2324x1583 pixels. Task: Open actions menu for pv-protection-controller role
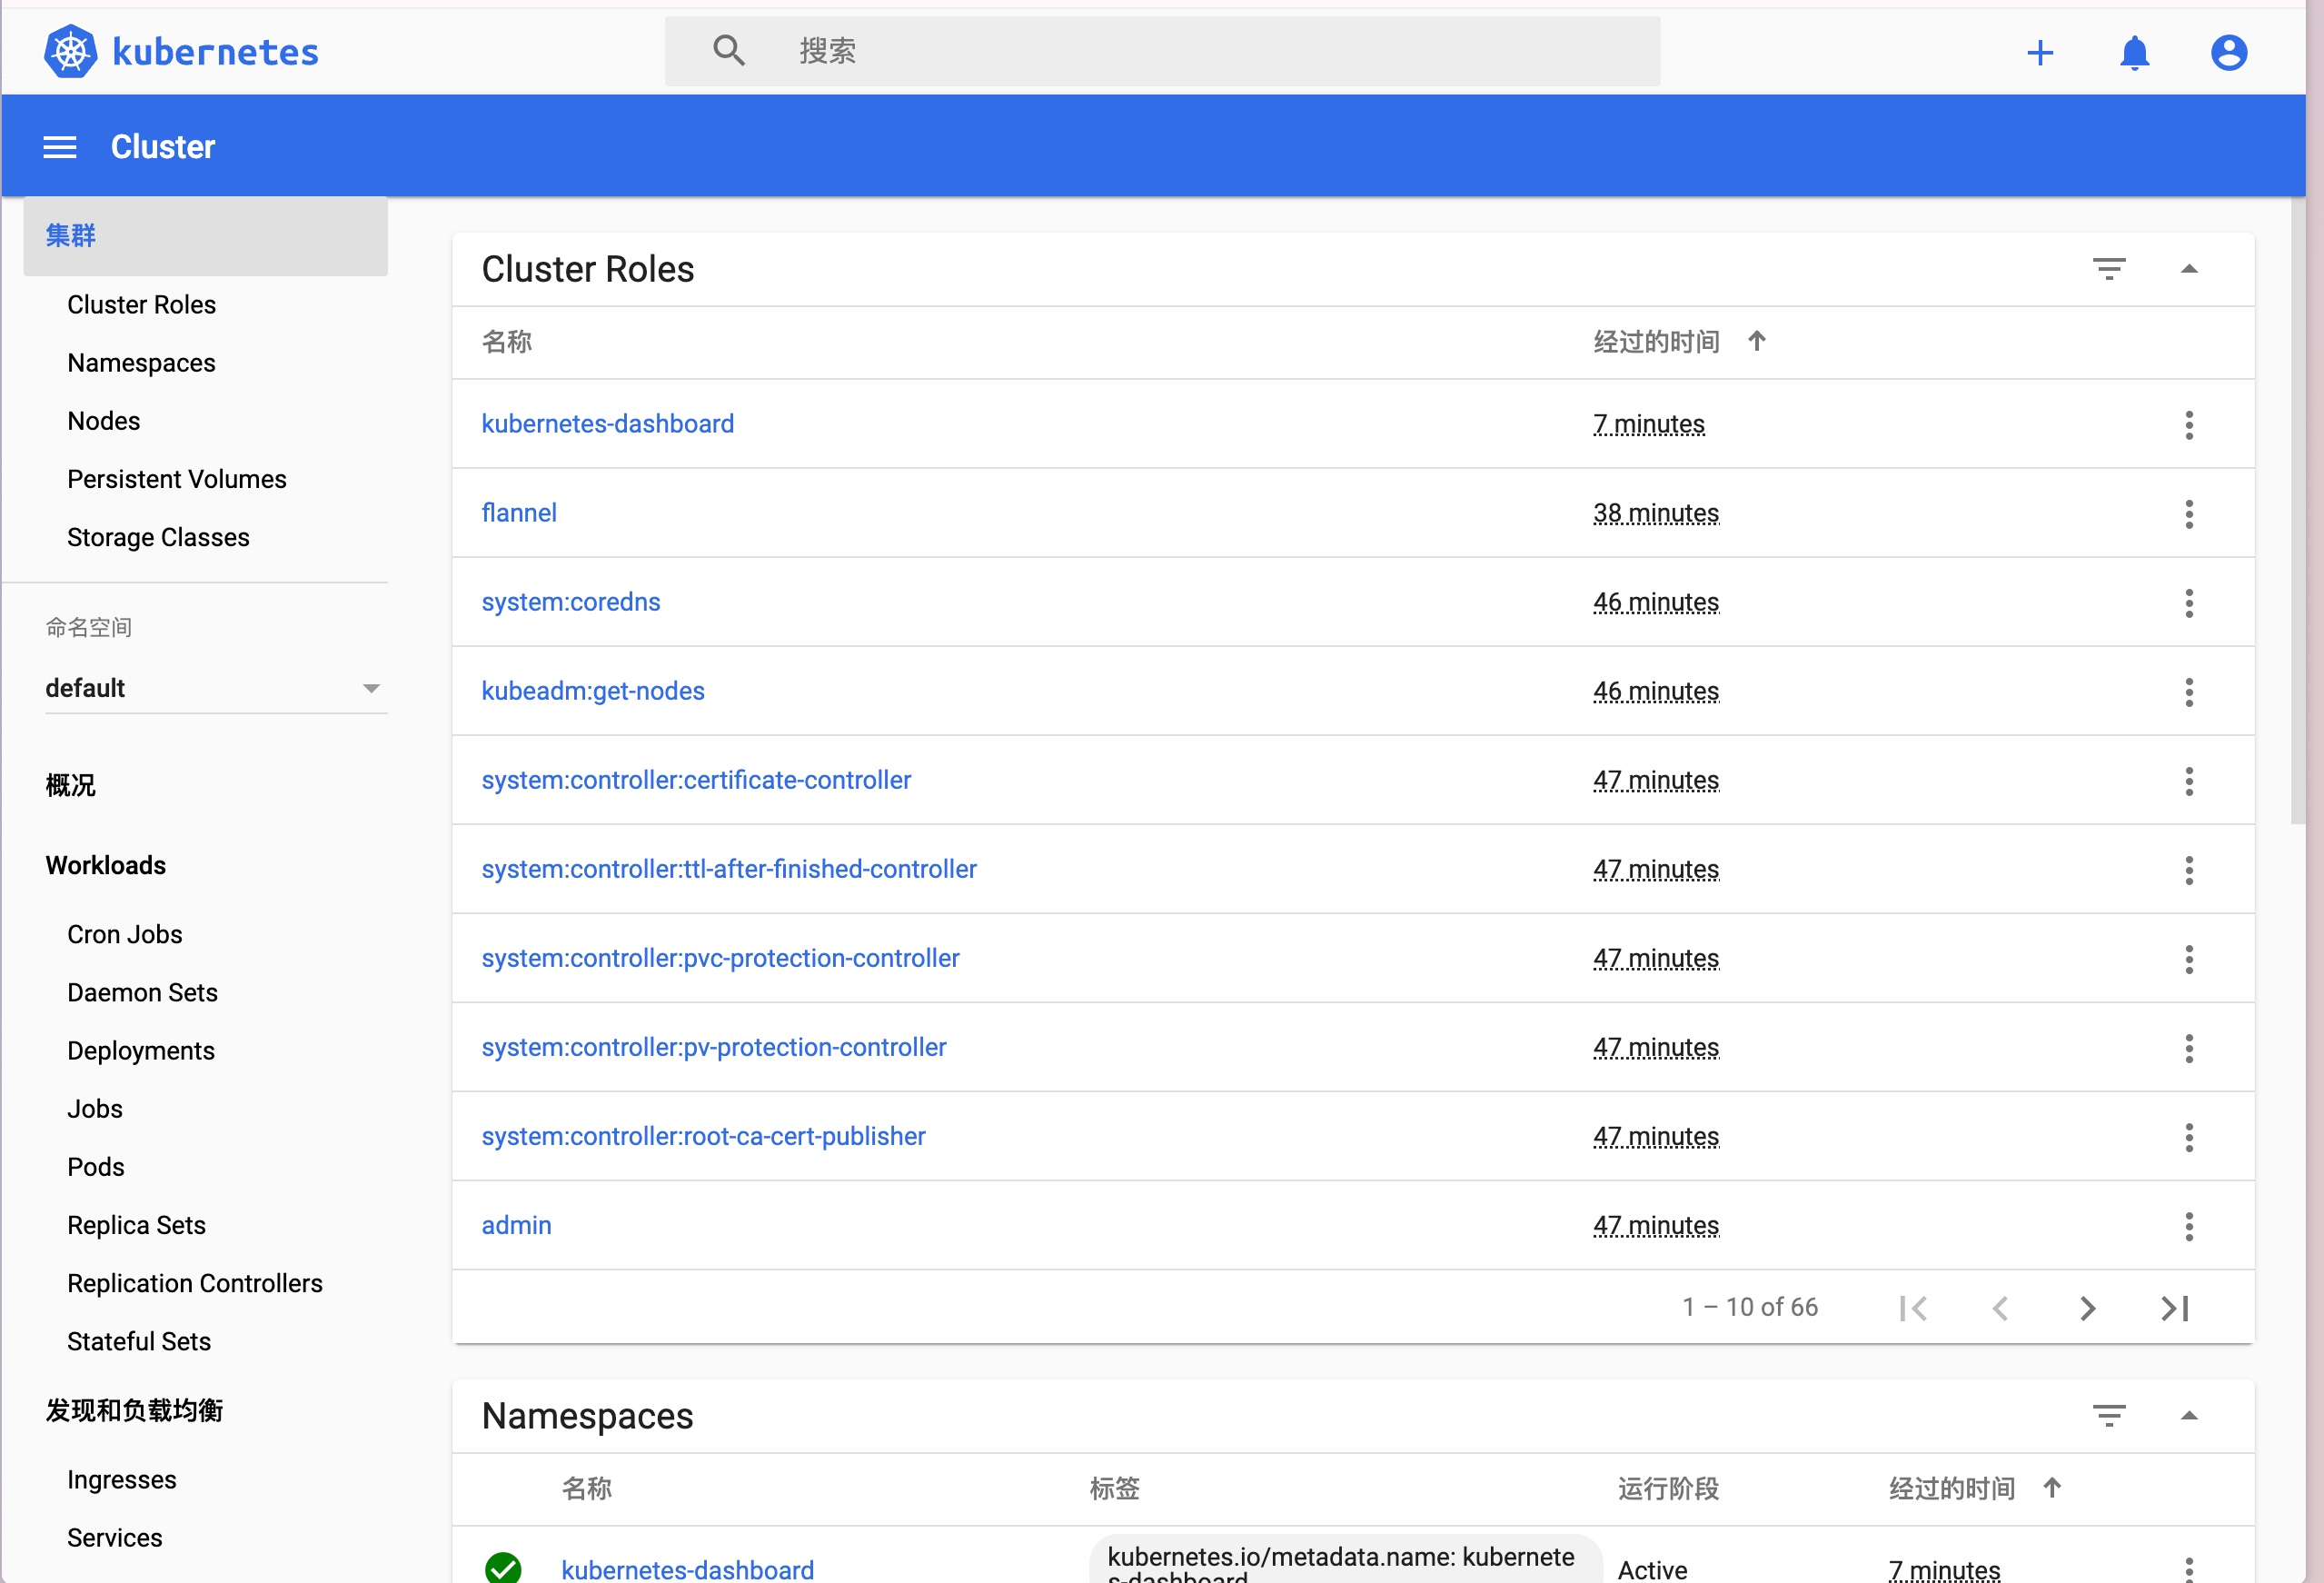(x=2189, y=1047)
